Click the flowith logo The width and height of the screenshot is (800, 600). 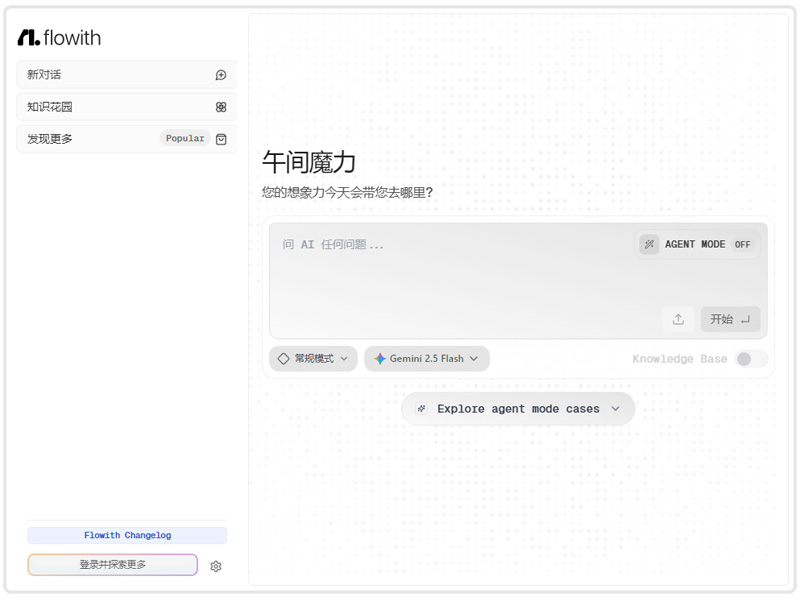(59, 38)
